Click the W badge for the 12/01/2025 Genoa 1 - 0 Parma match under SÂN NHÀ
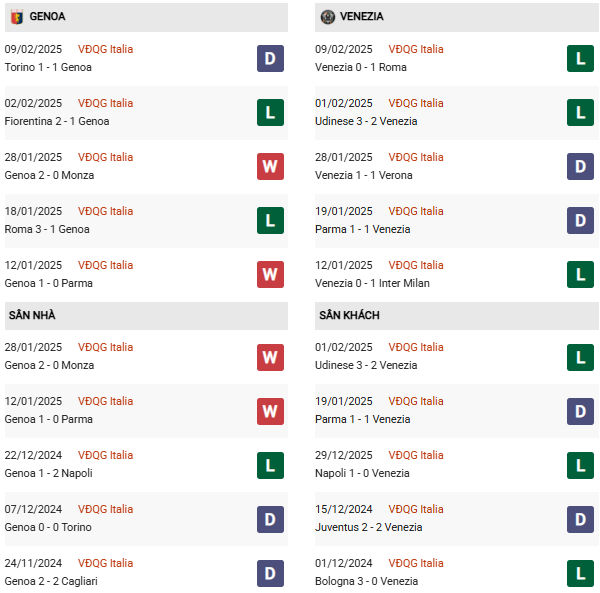Image resolution: width=600 pixels, height=593 pixels. click(x=270, y=410)
